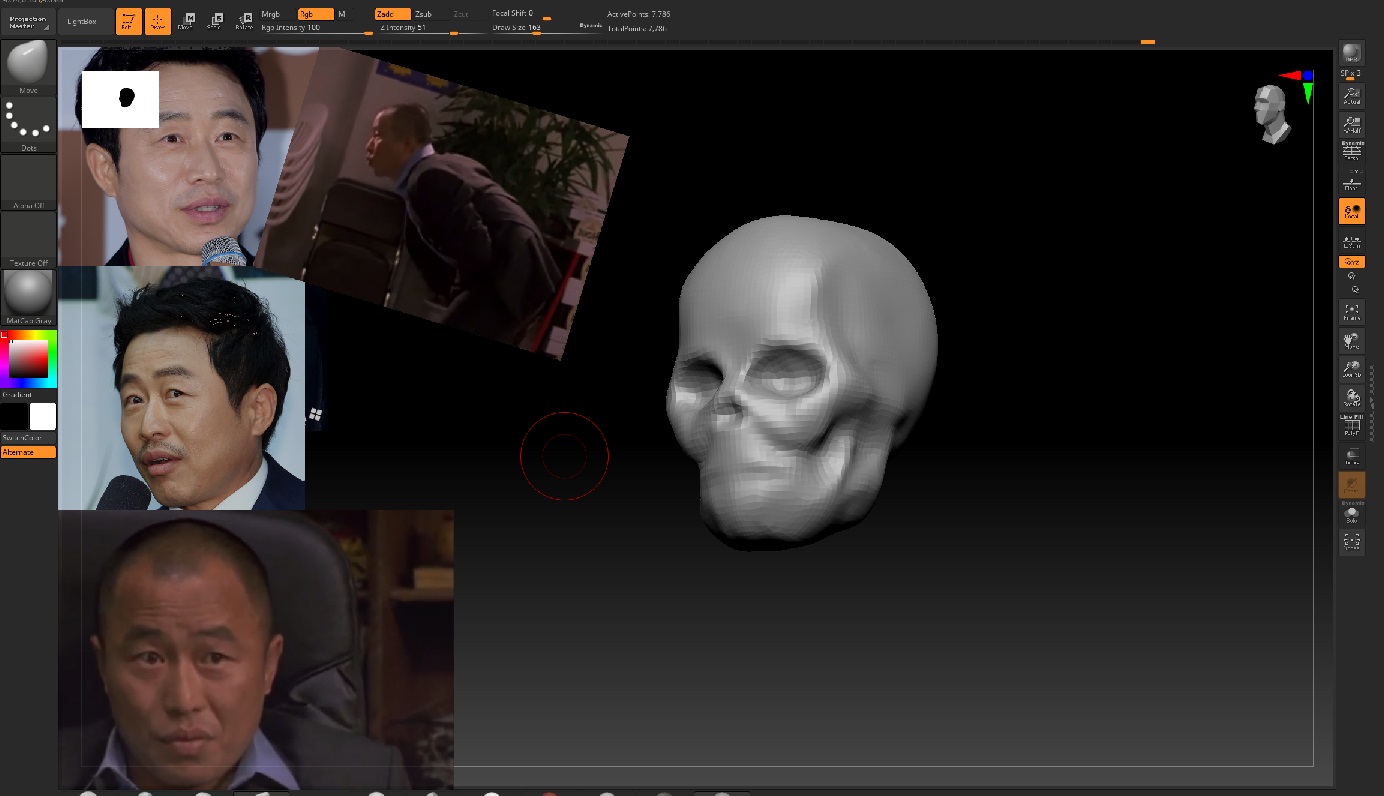Screen dimensions: 1384x796
Task: Toggle Dynamic draw size
Action: pos(590,26)
